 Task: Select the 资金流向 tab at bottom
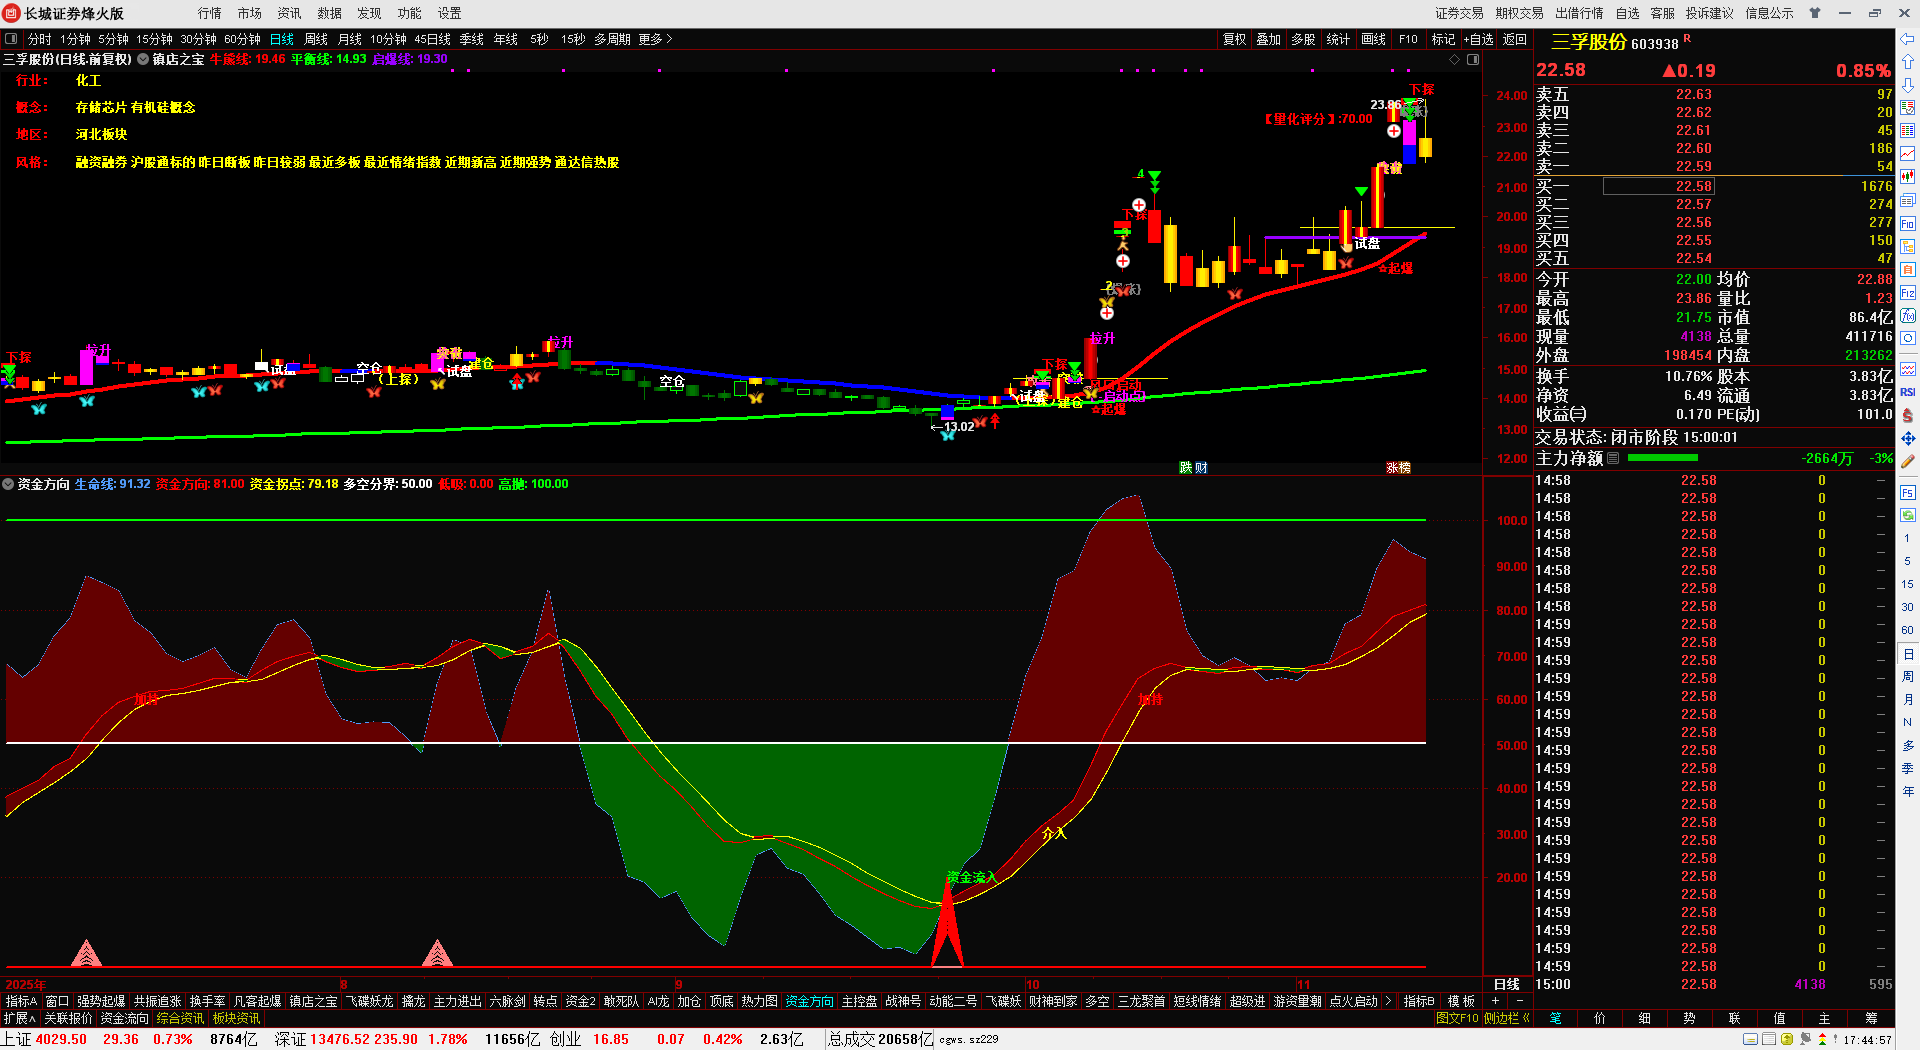point(124,1018)
